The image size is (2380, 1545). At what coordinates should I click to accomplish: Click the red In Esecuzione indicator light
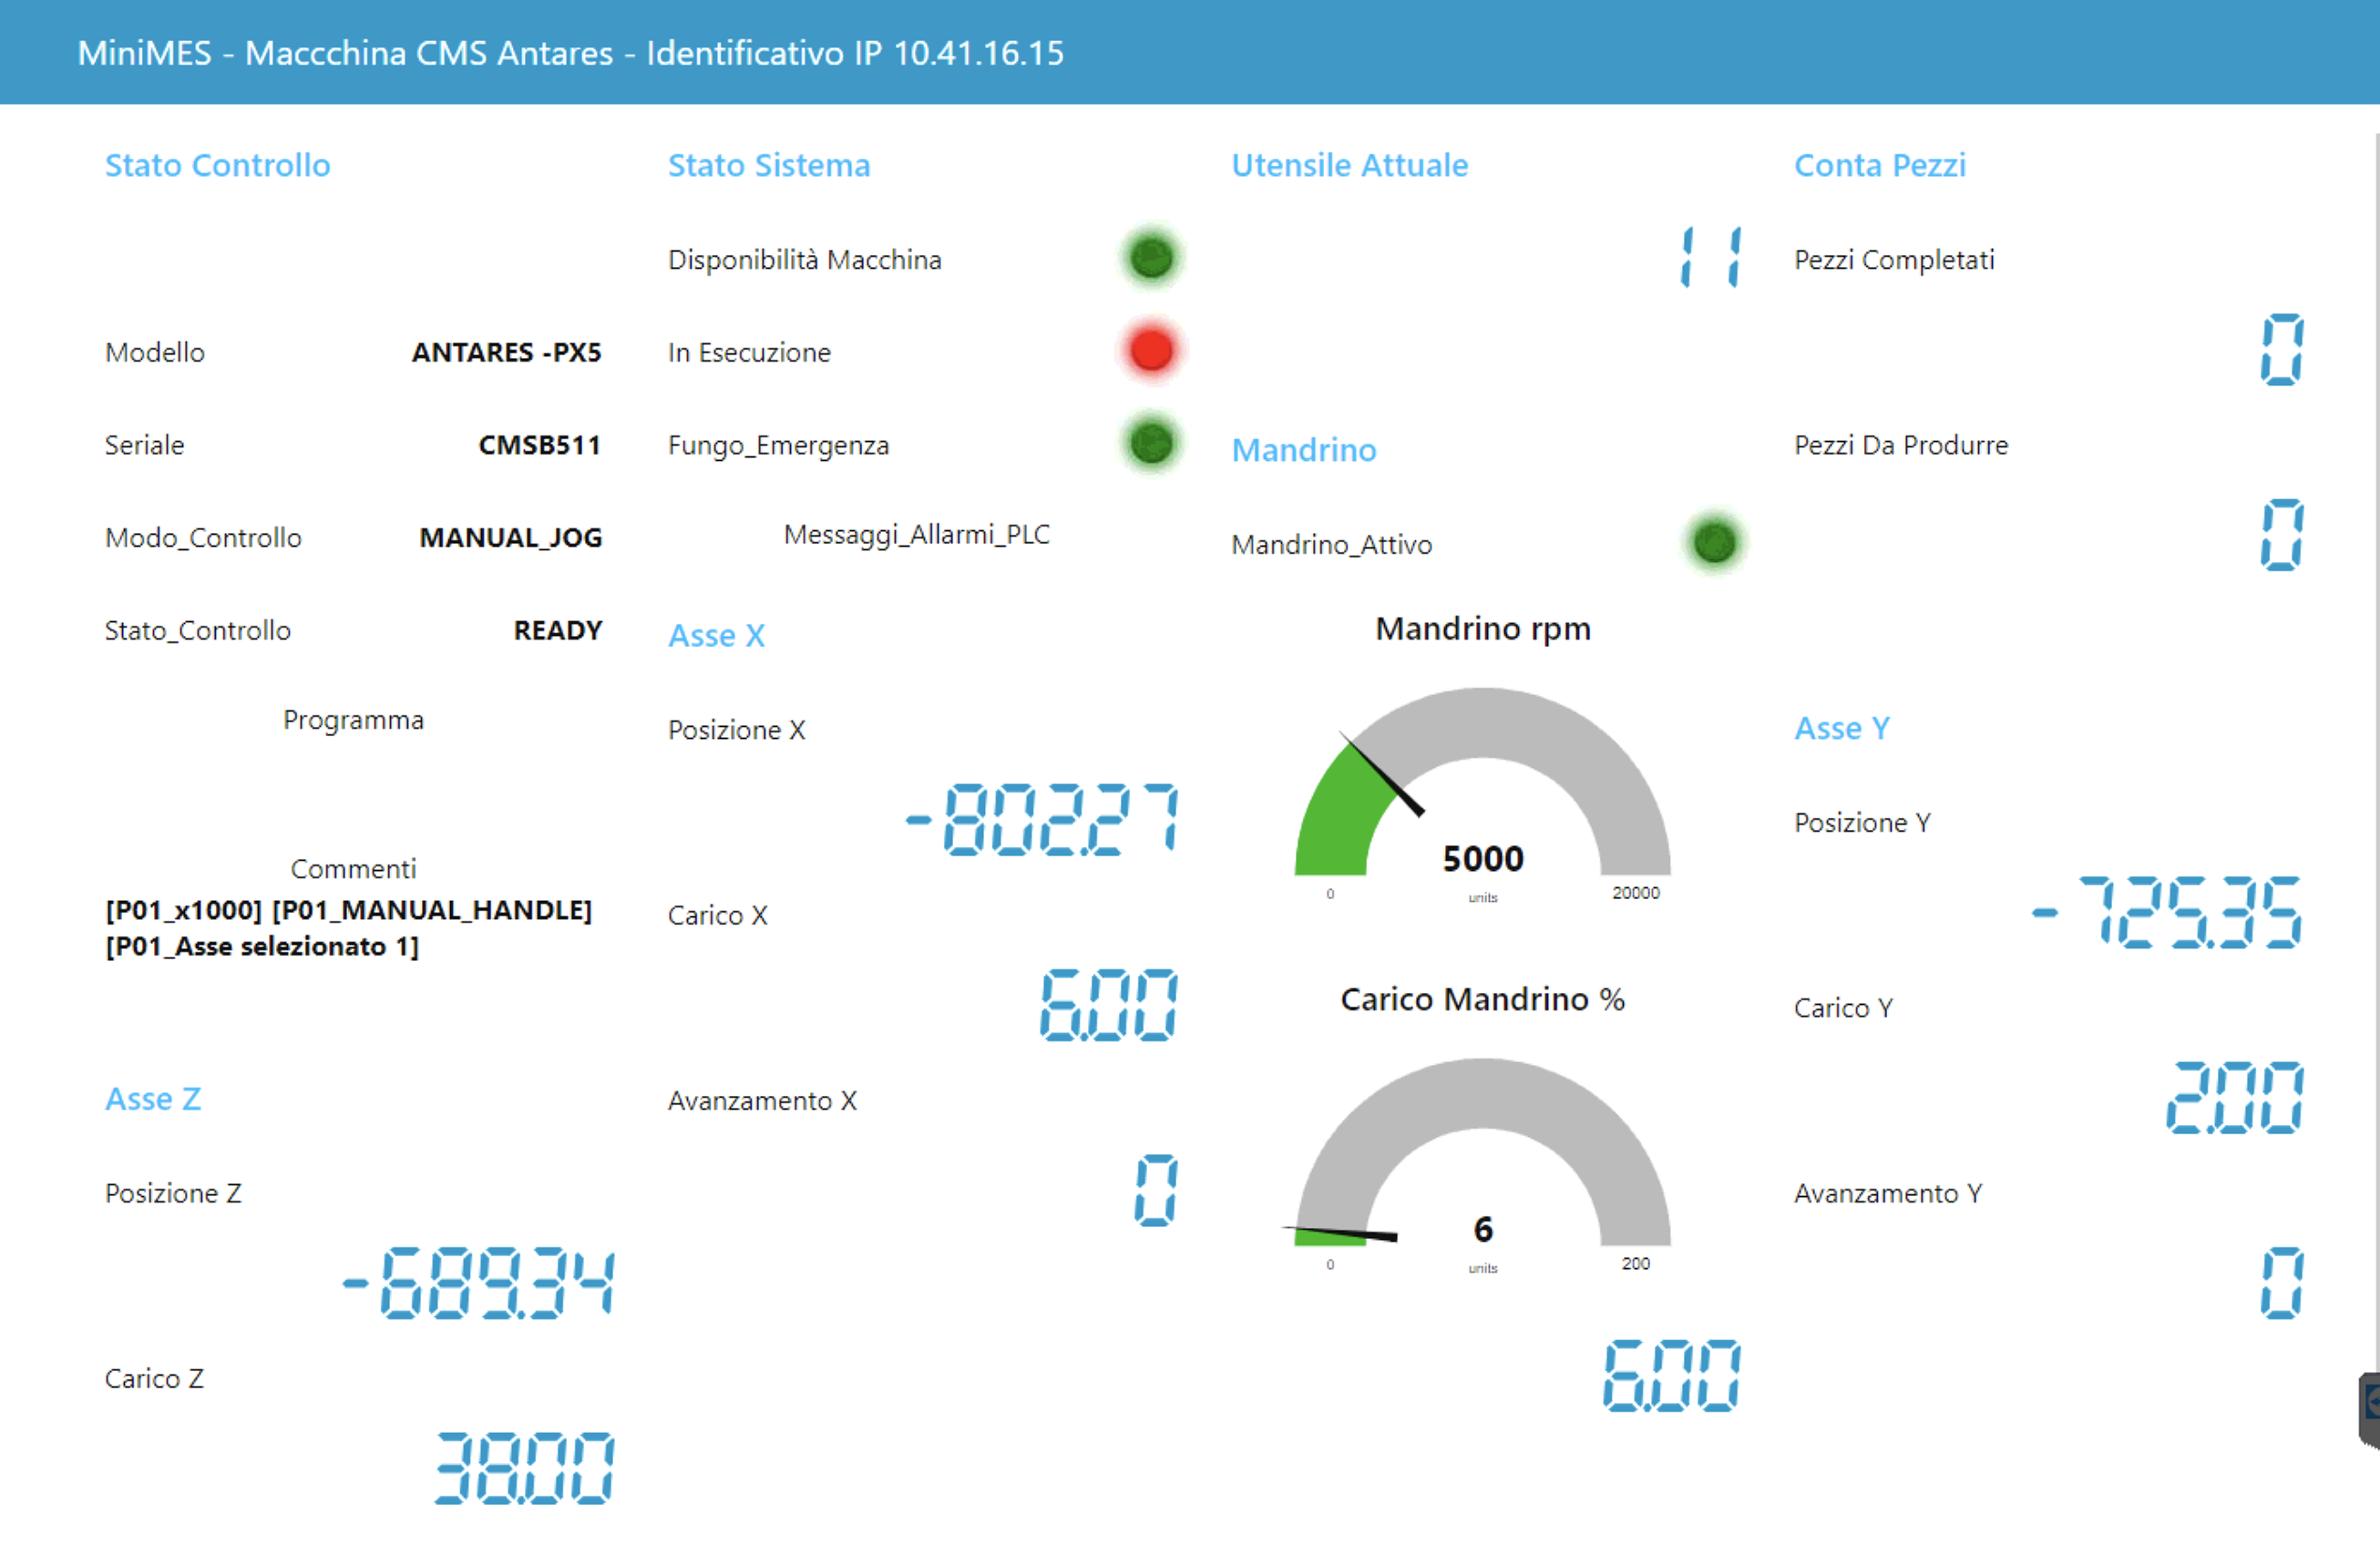(1151, 351)
